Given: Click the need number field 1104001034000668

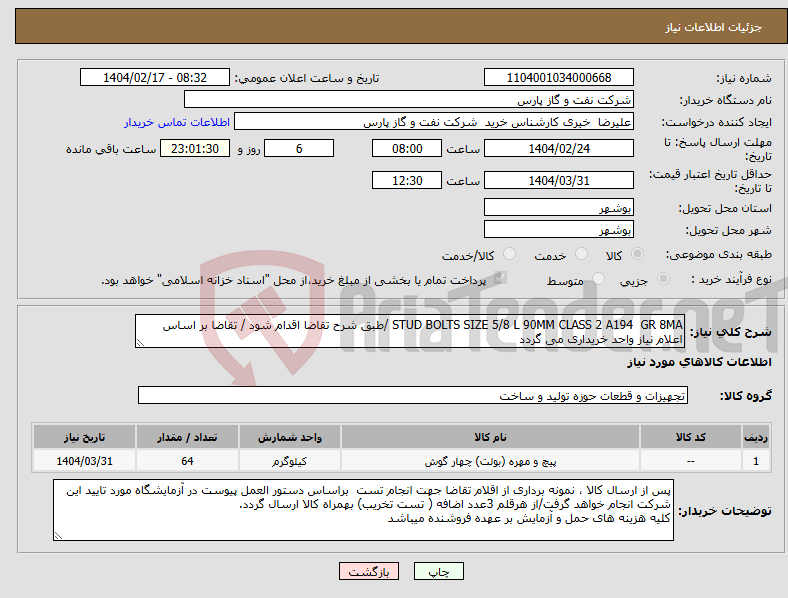Looking at the screenshot, I should (558, 77).
